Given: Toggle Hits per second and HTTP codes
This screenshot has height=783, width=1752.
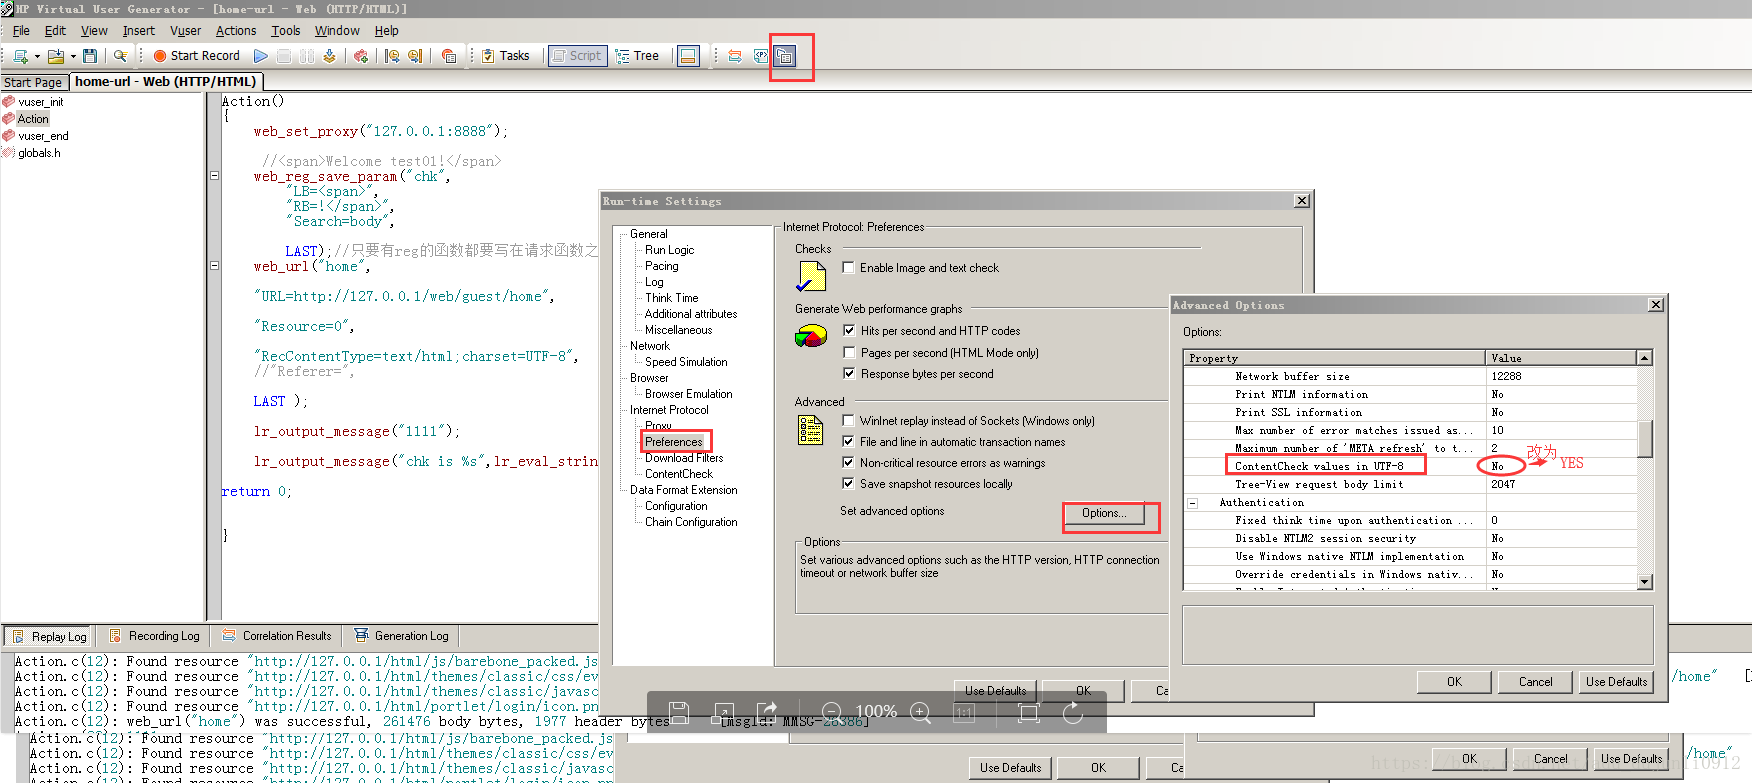Looking at the screenshot, I should 849,331.
